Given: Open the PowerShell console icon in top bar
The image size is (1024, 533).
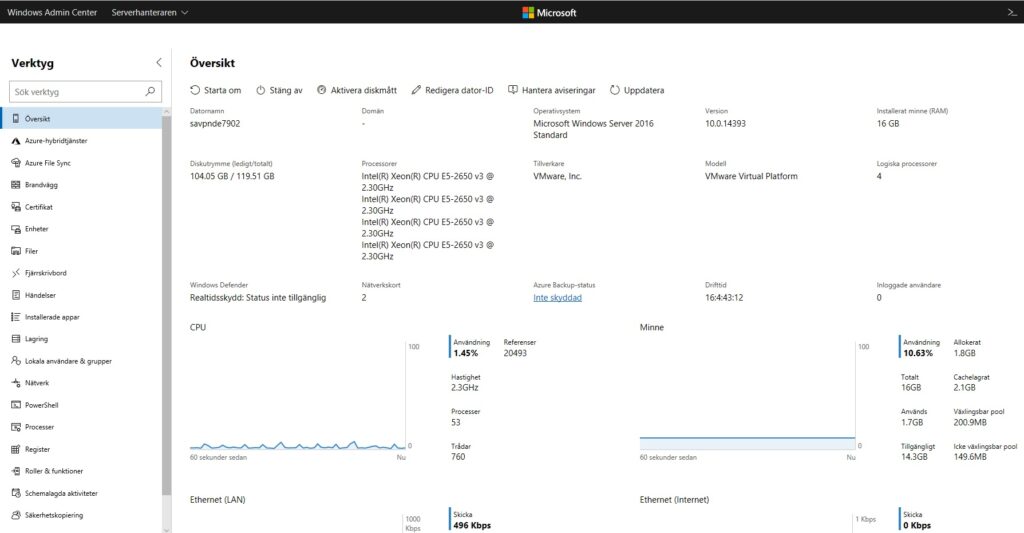Looking at the screenshot, I should (1012, 12).
